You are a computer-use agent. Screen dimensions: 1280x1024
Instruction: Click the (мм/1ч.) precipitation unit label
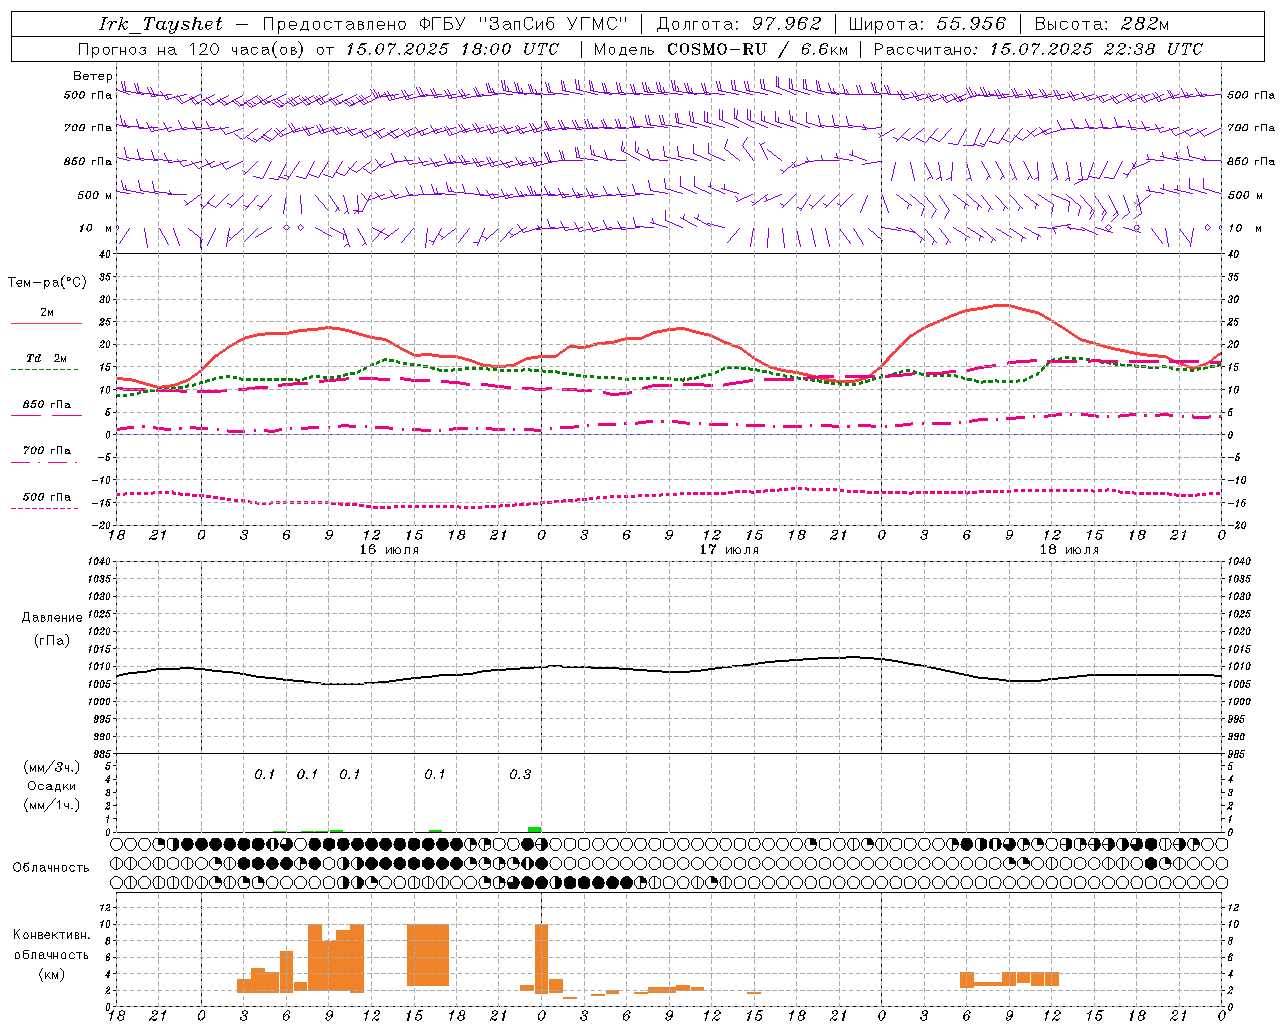coord(52,805)
